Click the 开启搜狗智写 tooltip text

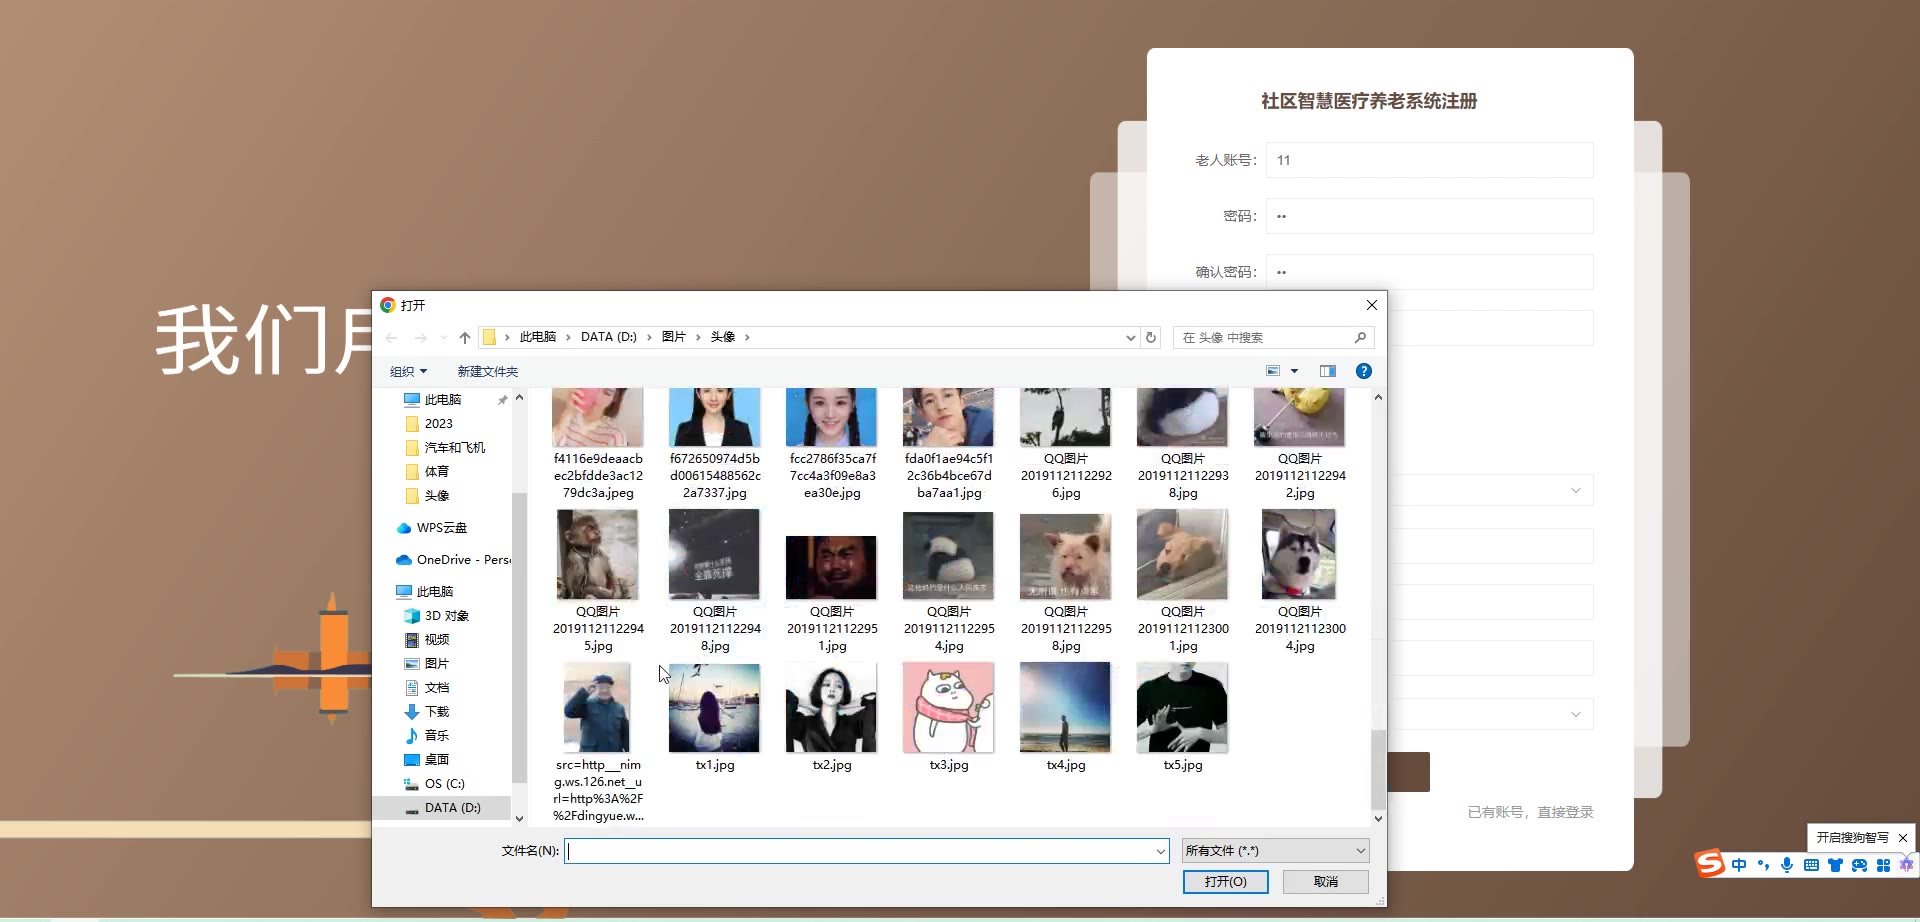pos(1852,838)
